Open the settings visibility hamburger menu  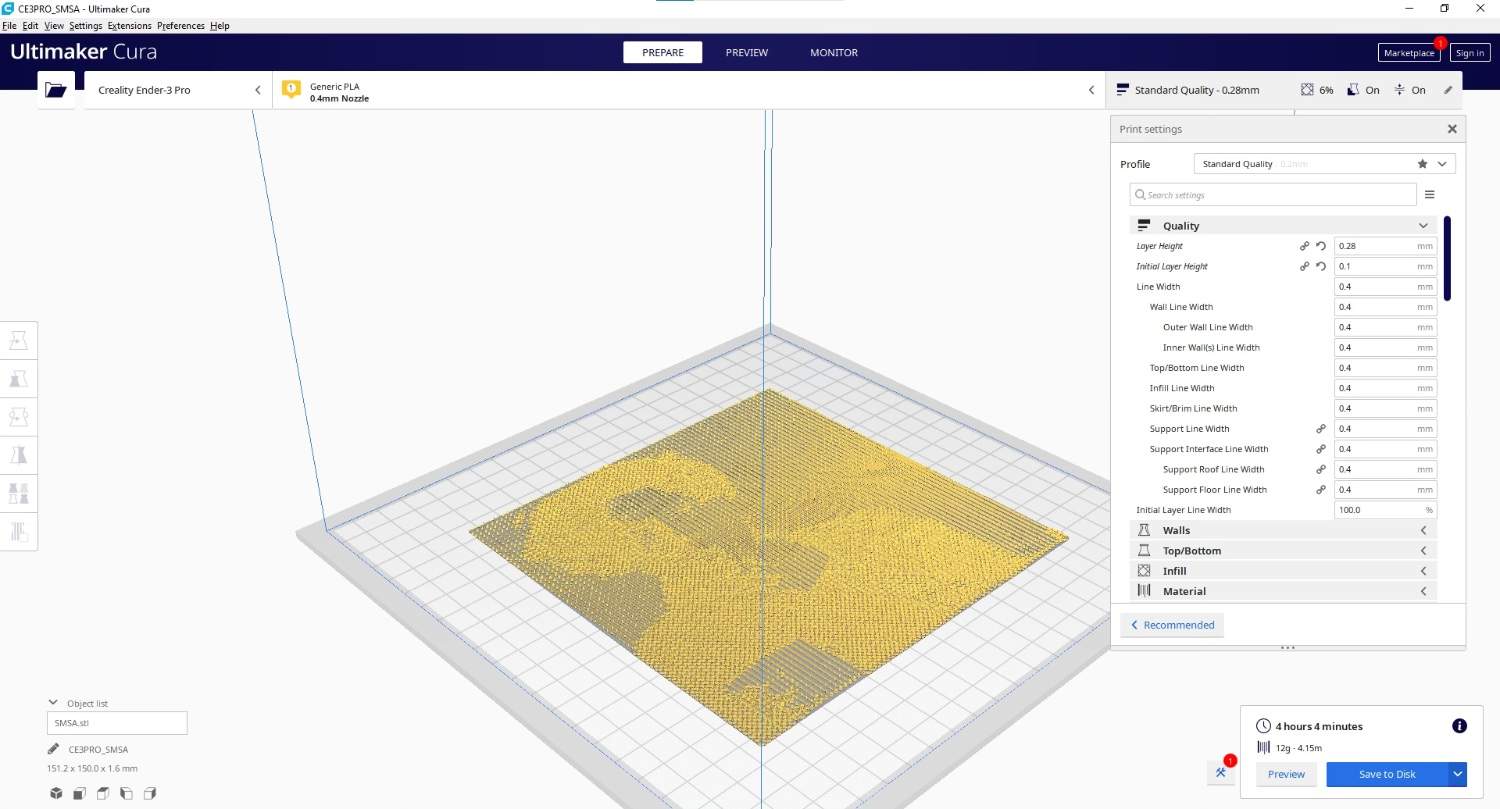1429,195
